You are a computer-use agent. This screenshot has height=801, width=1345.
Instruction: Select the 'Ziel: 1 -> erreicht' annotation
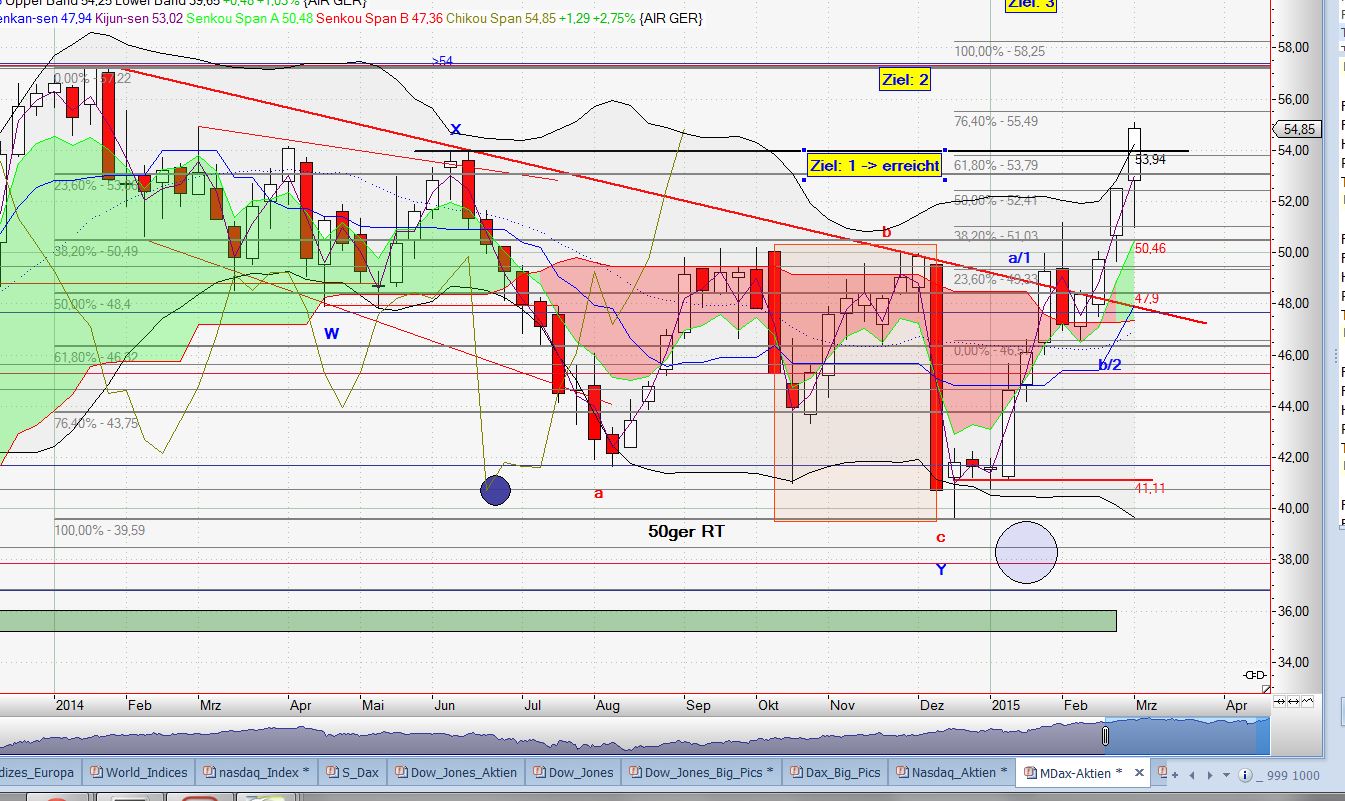tap(874, 165)
